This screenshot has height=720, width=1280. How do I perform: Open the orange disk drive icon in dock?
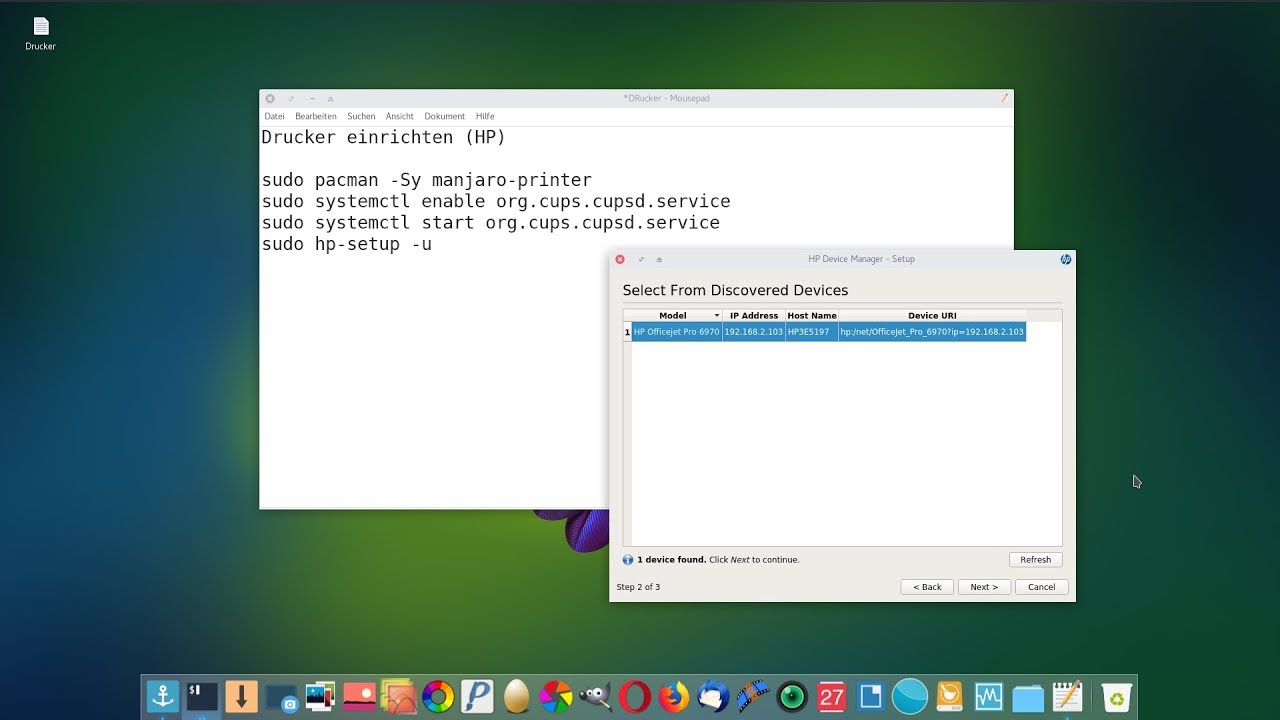coord(949,696)
